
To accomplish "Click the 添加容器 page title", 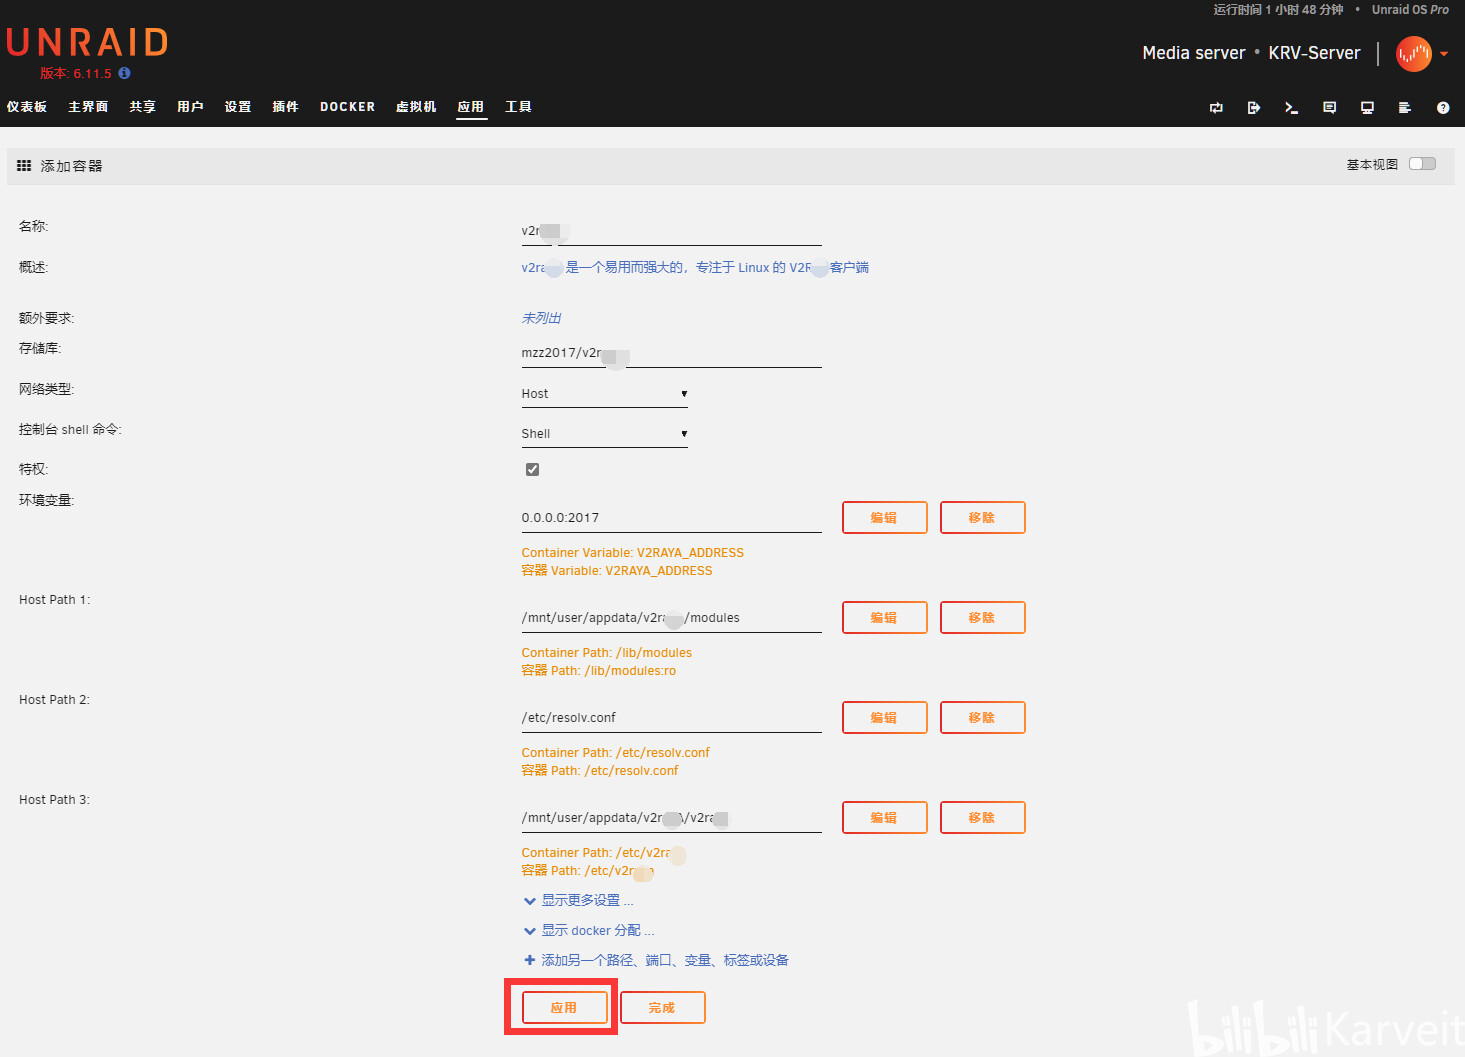I will [x=71, y=166].
